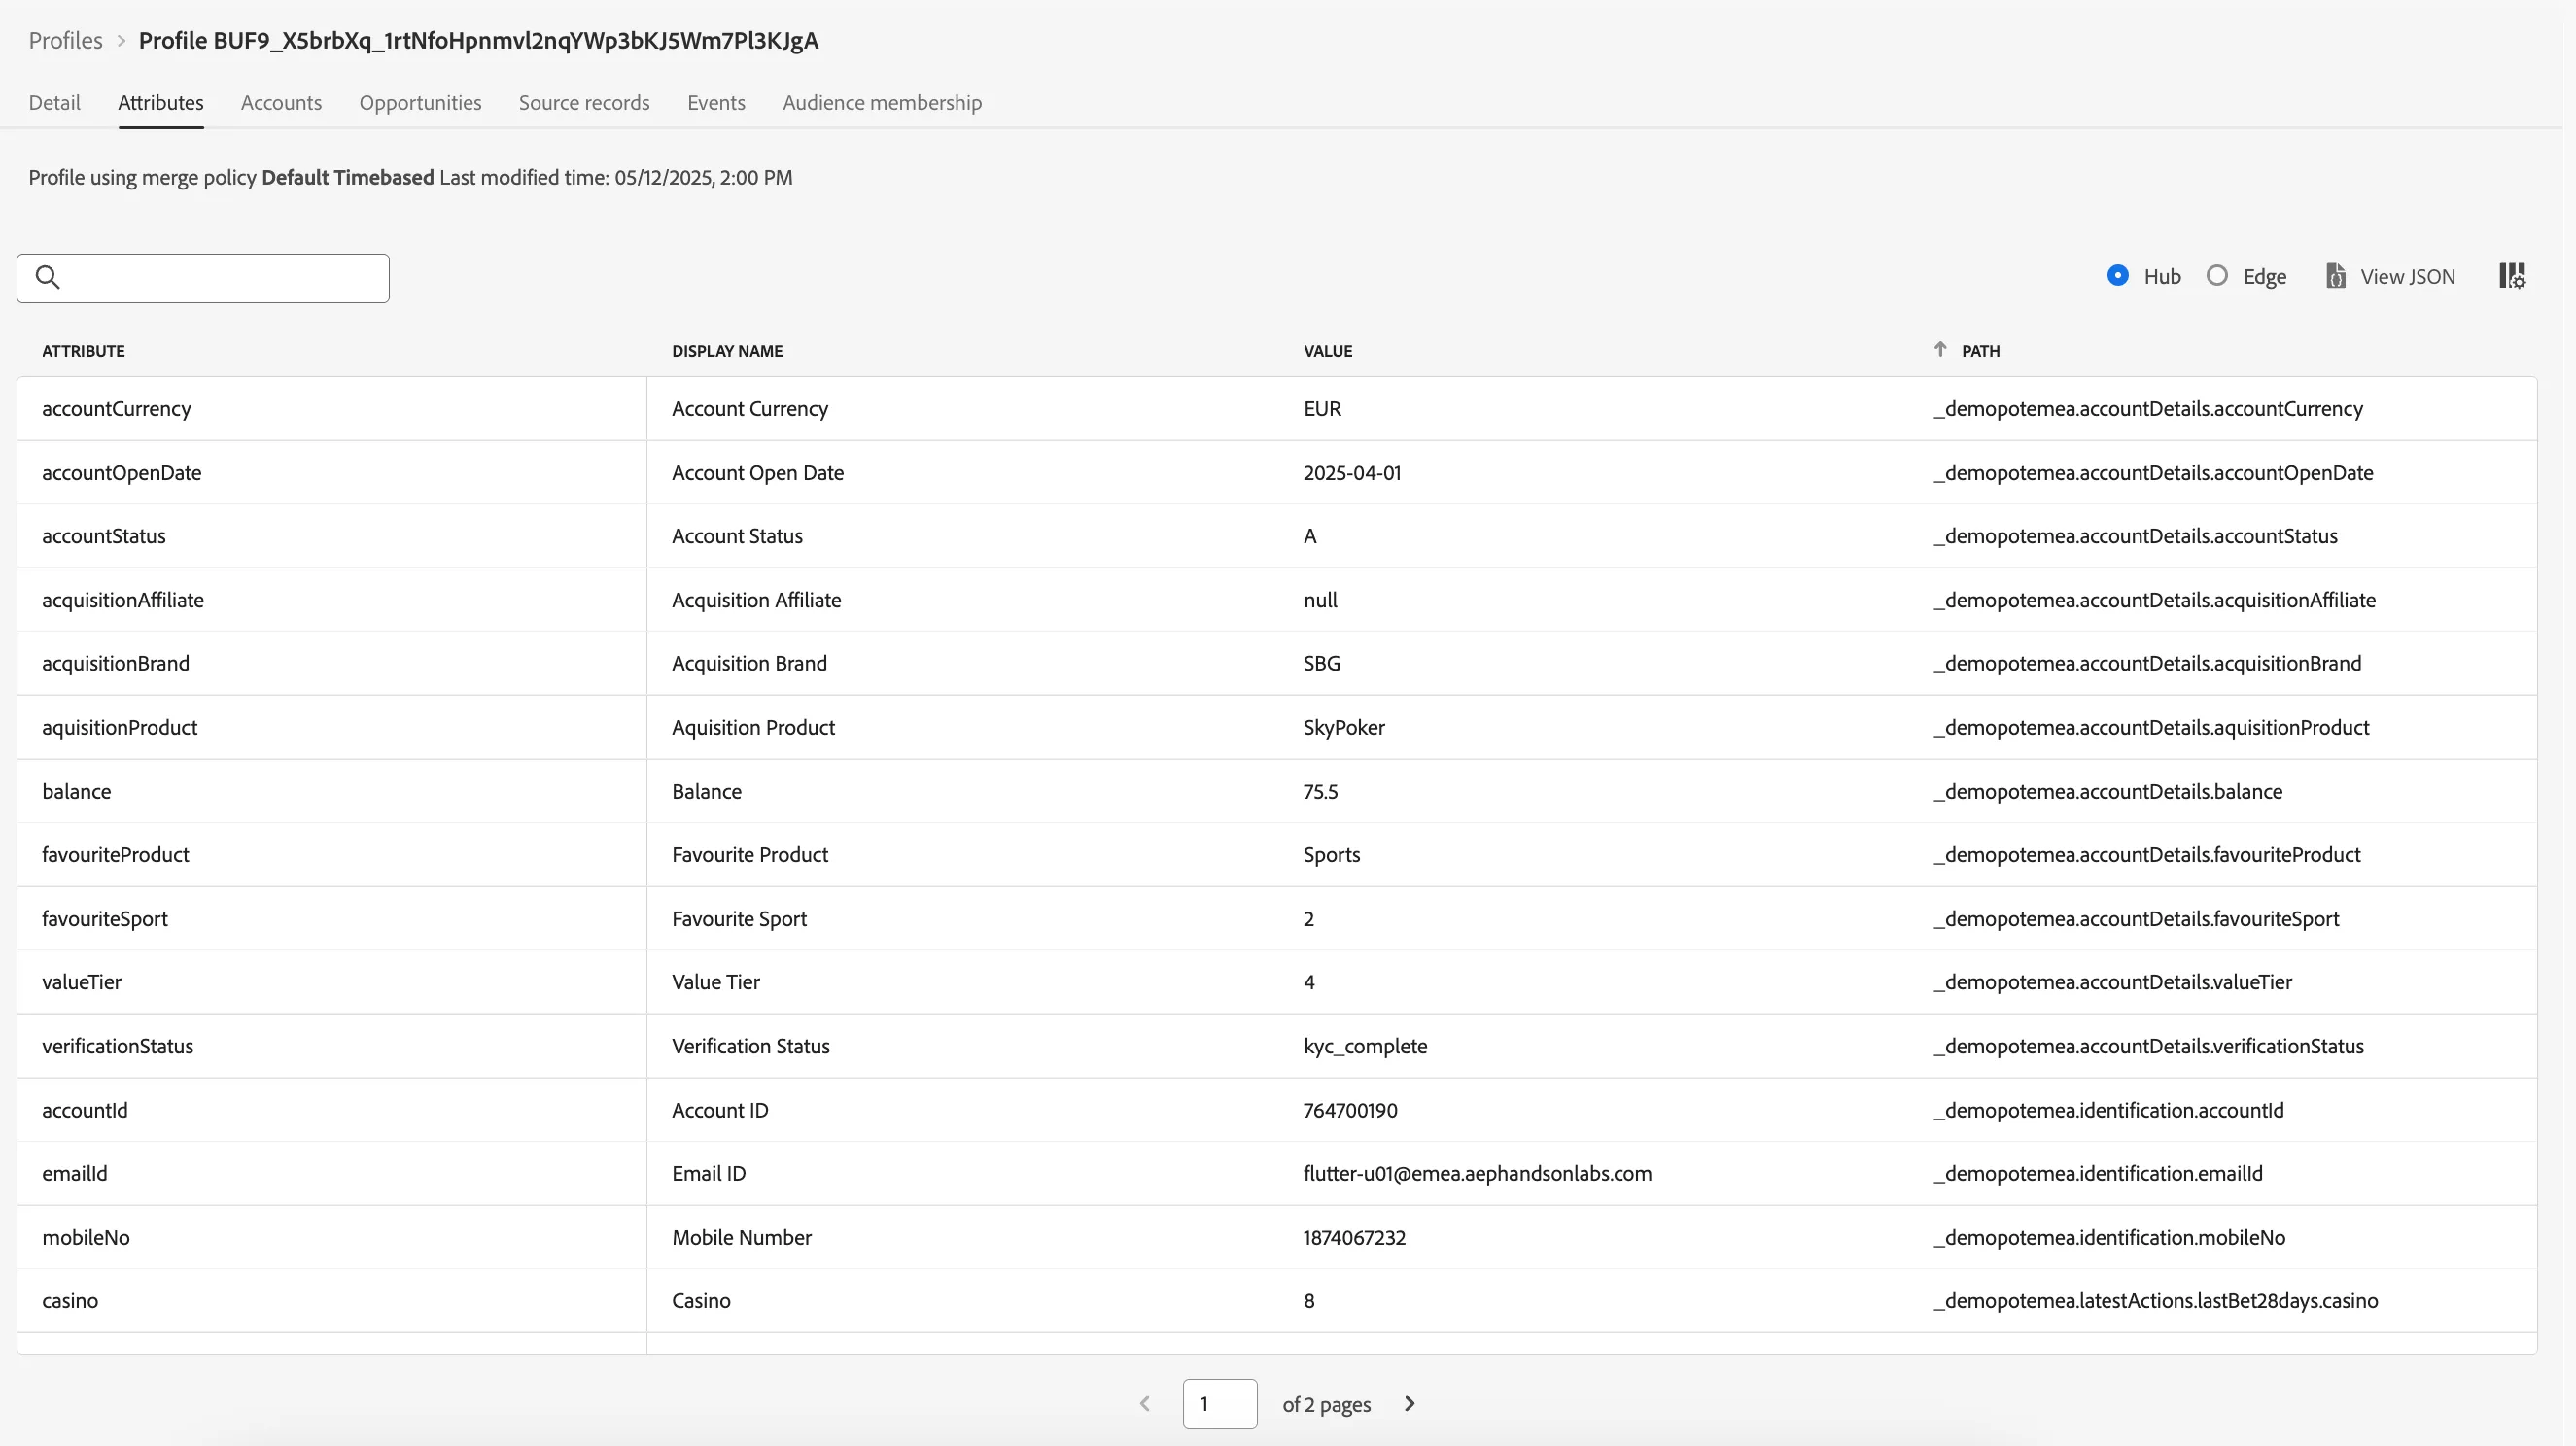This screenshot has height=1446, width=2576.
Task: Open the Detail tab
Action: click(x=54, y=102)
